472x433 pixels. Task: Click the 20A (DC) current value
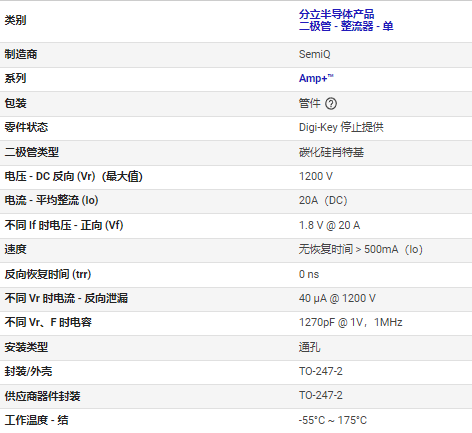click(x=323, y=200)
